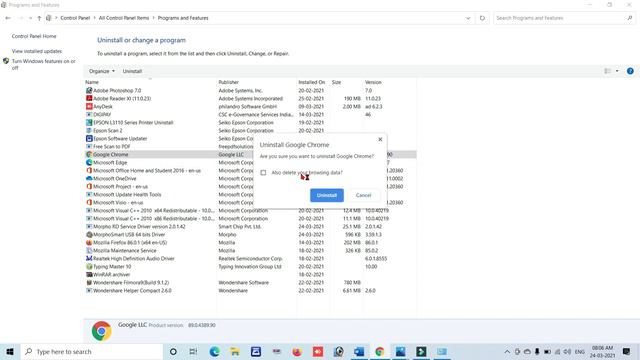The width and height of the screenshot is (640, 360).
Task: Change the view with the view icon
Action: 607,71
